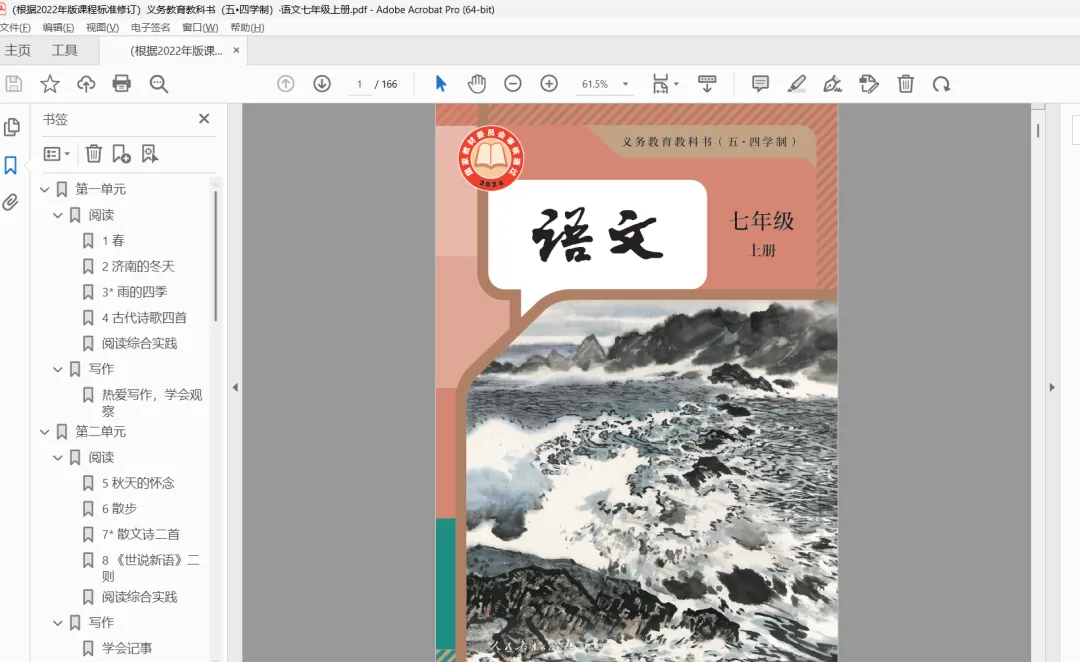This screenshot has height=662, width=1080.
Task: Jump to bookmark 3* 雨的四季
Action: point(135,292)
